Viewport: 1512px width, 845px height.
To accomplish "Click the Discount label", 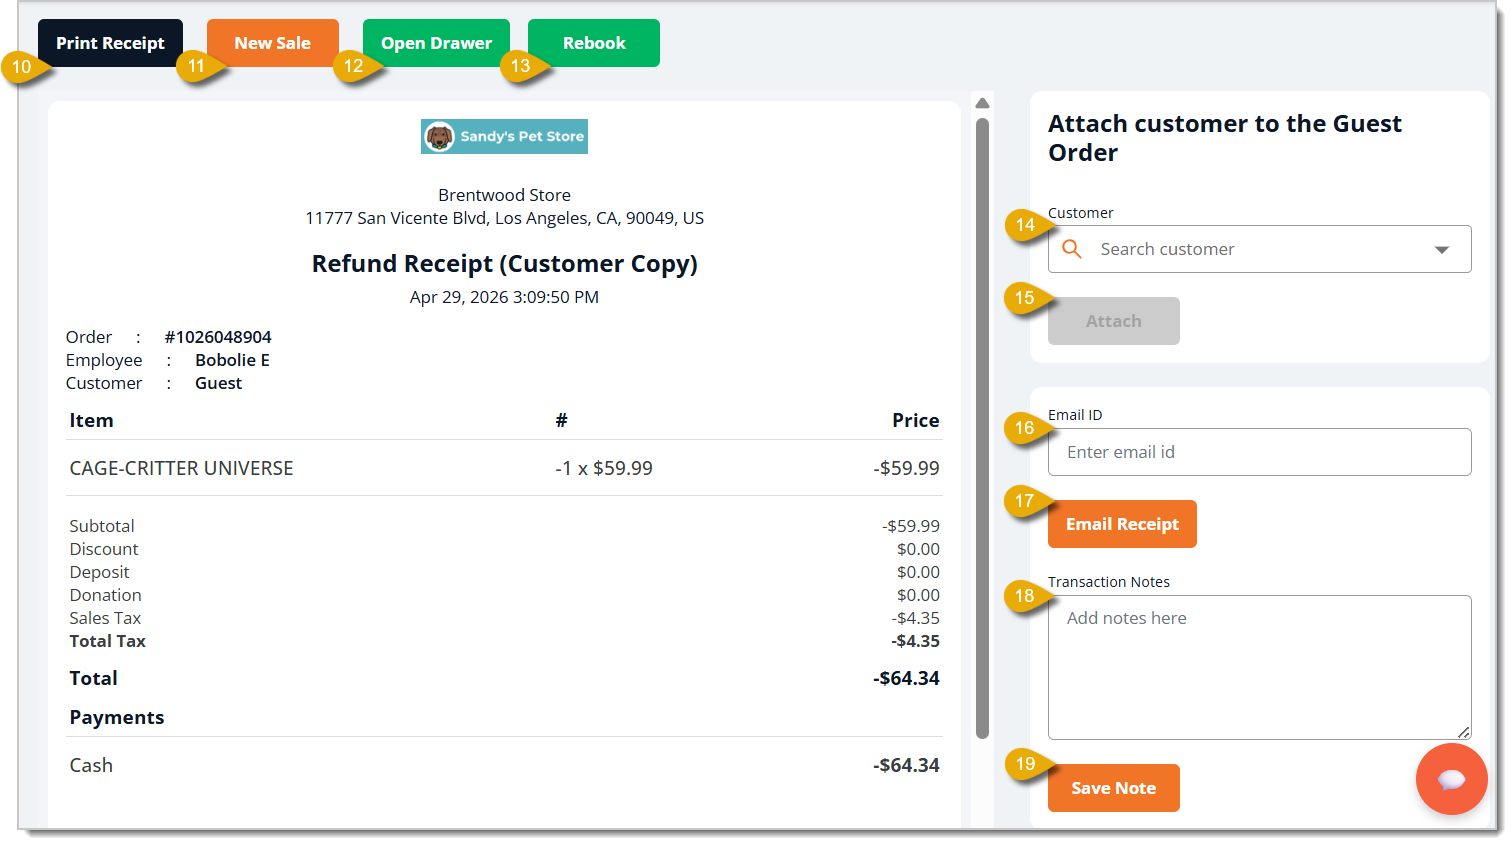I will coord(104,549).
